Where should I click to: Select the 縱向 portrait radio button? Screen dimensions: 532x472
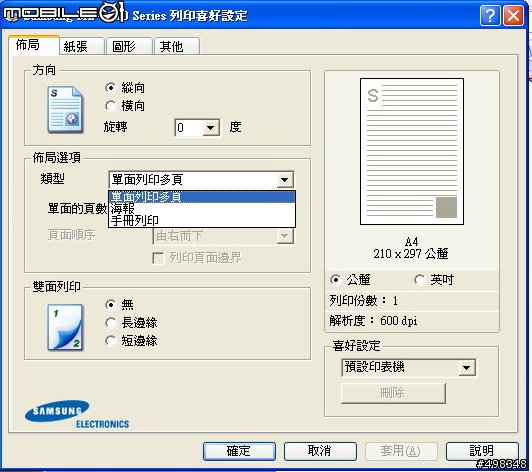coord(111,88)
